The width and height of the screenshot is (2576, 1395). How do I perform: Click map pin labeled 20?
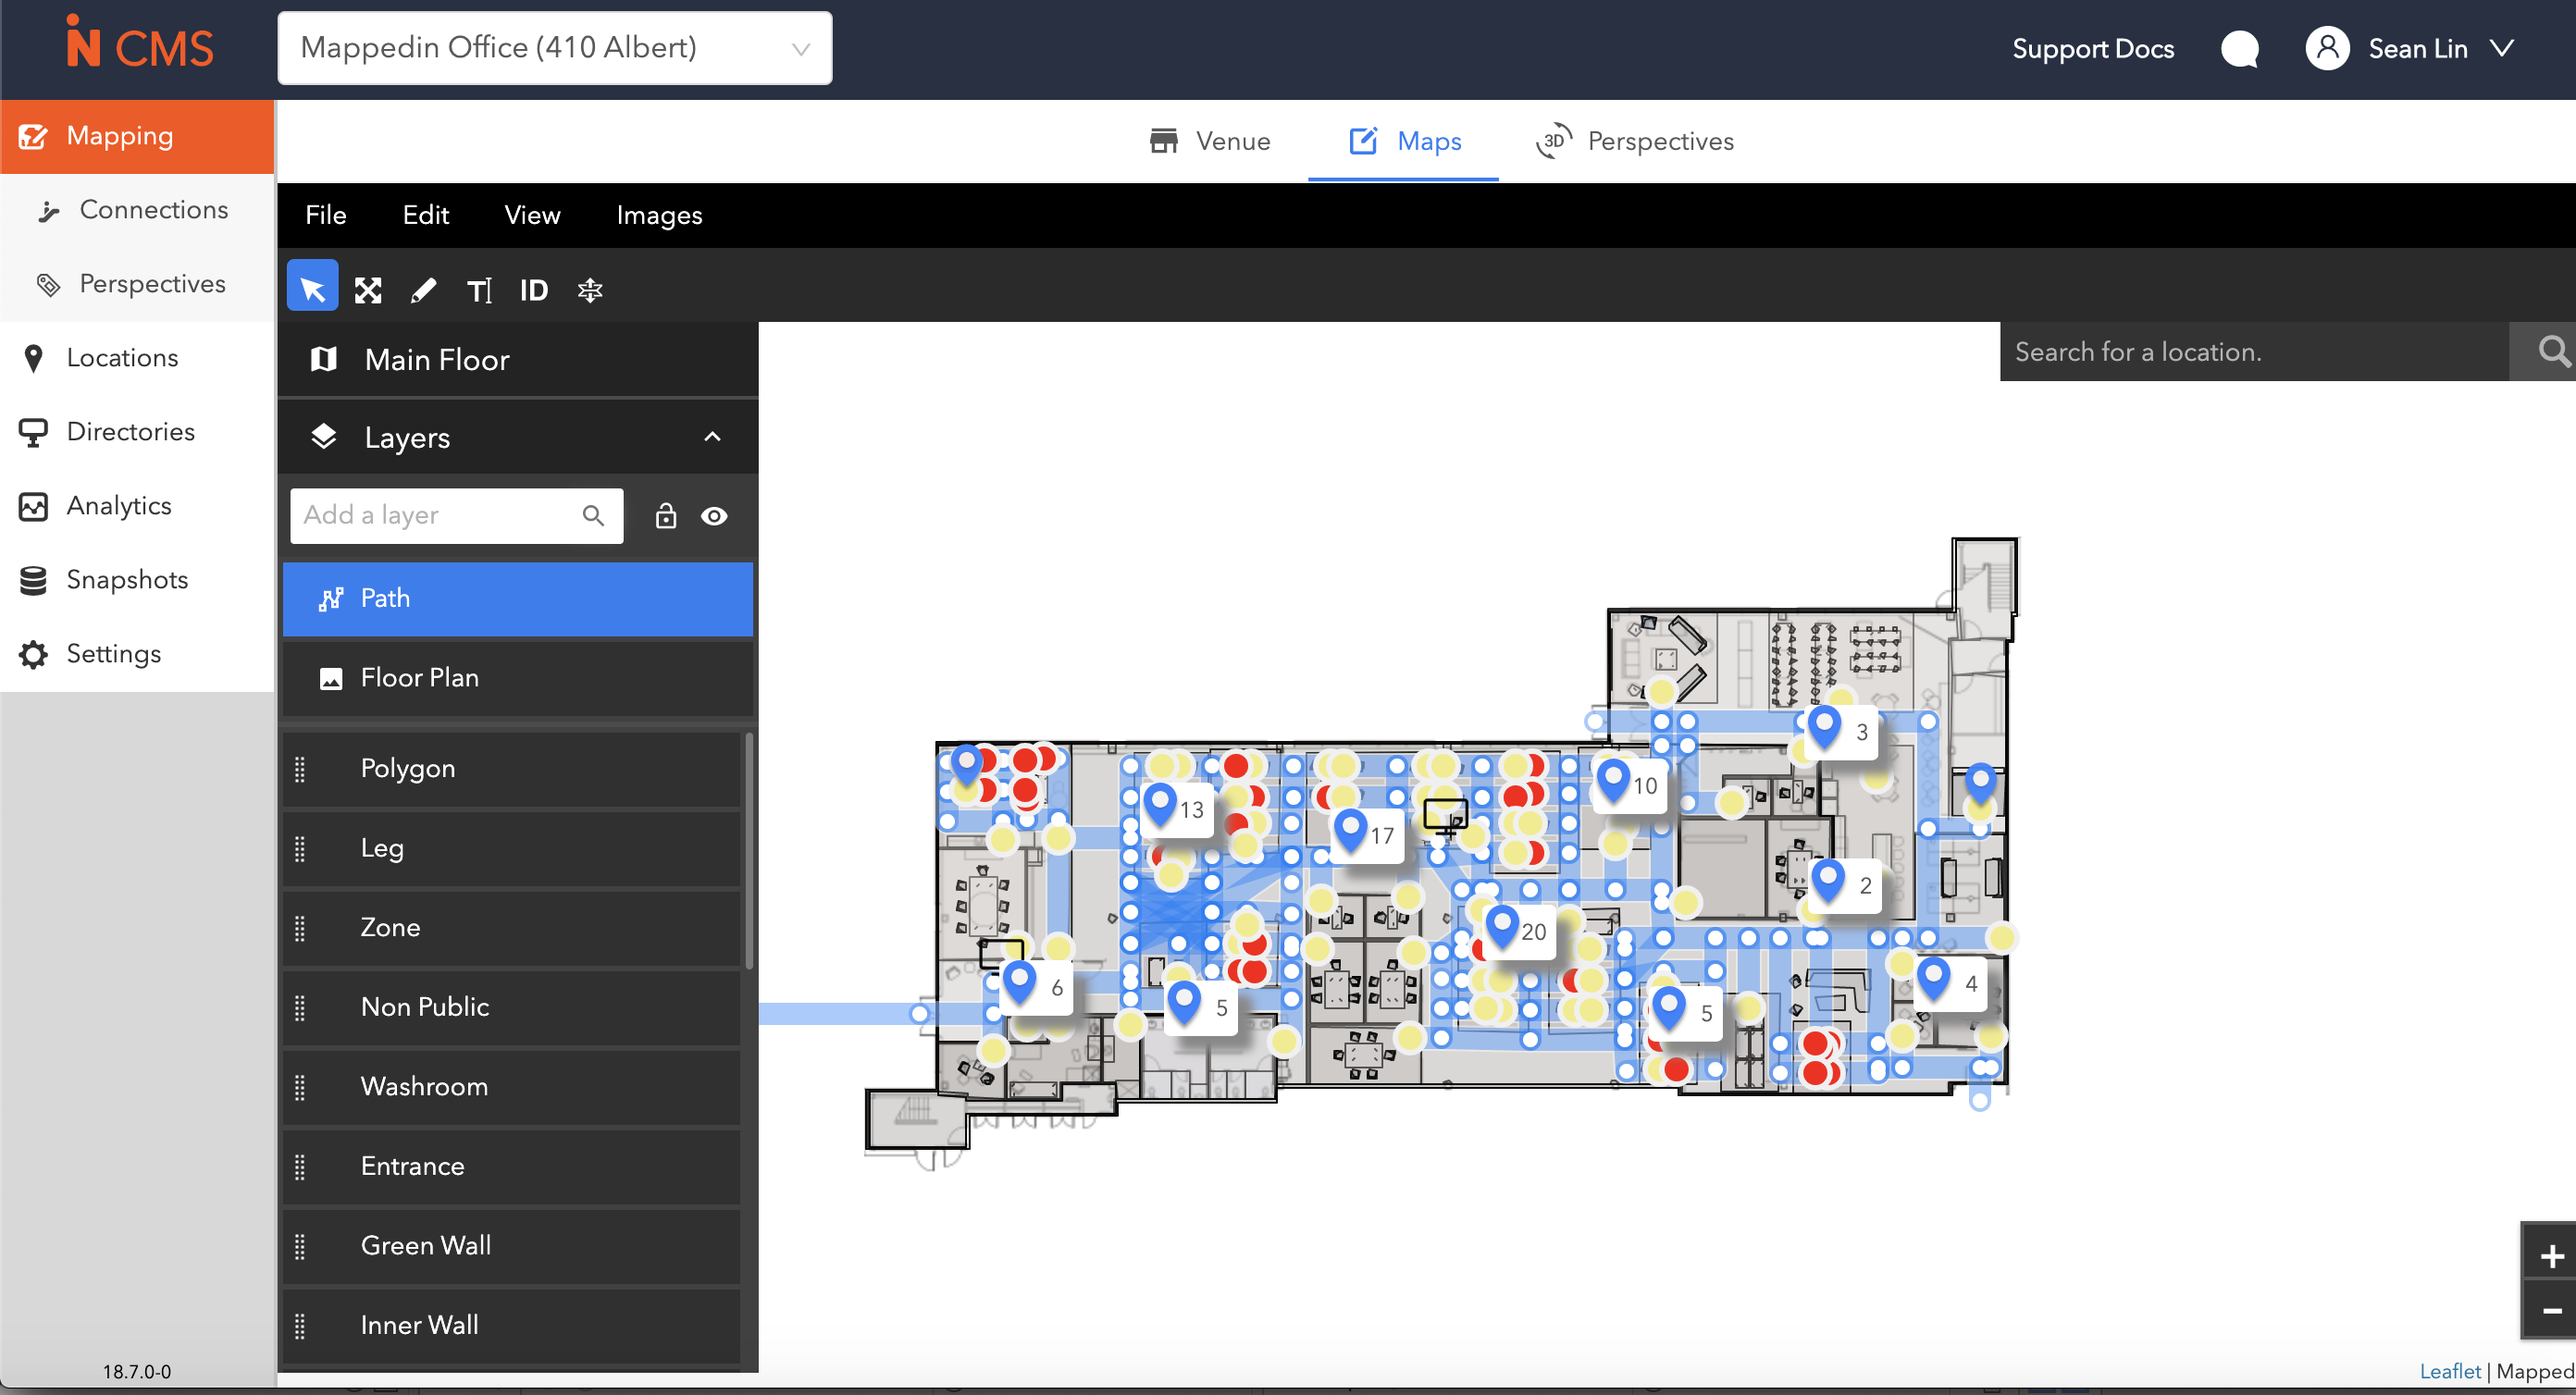1502,926
